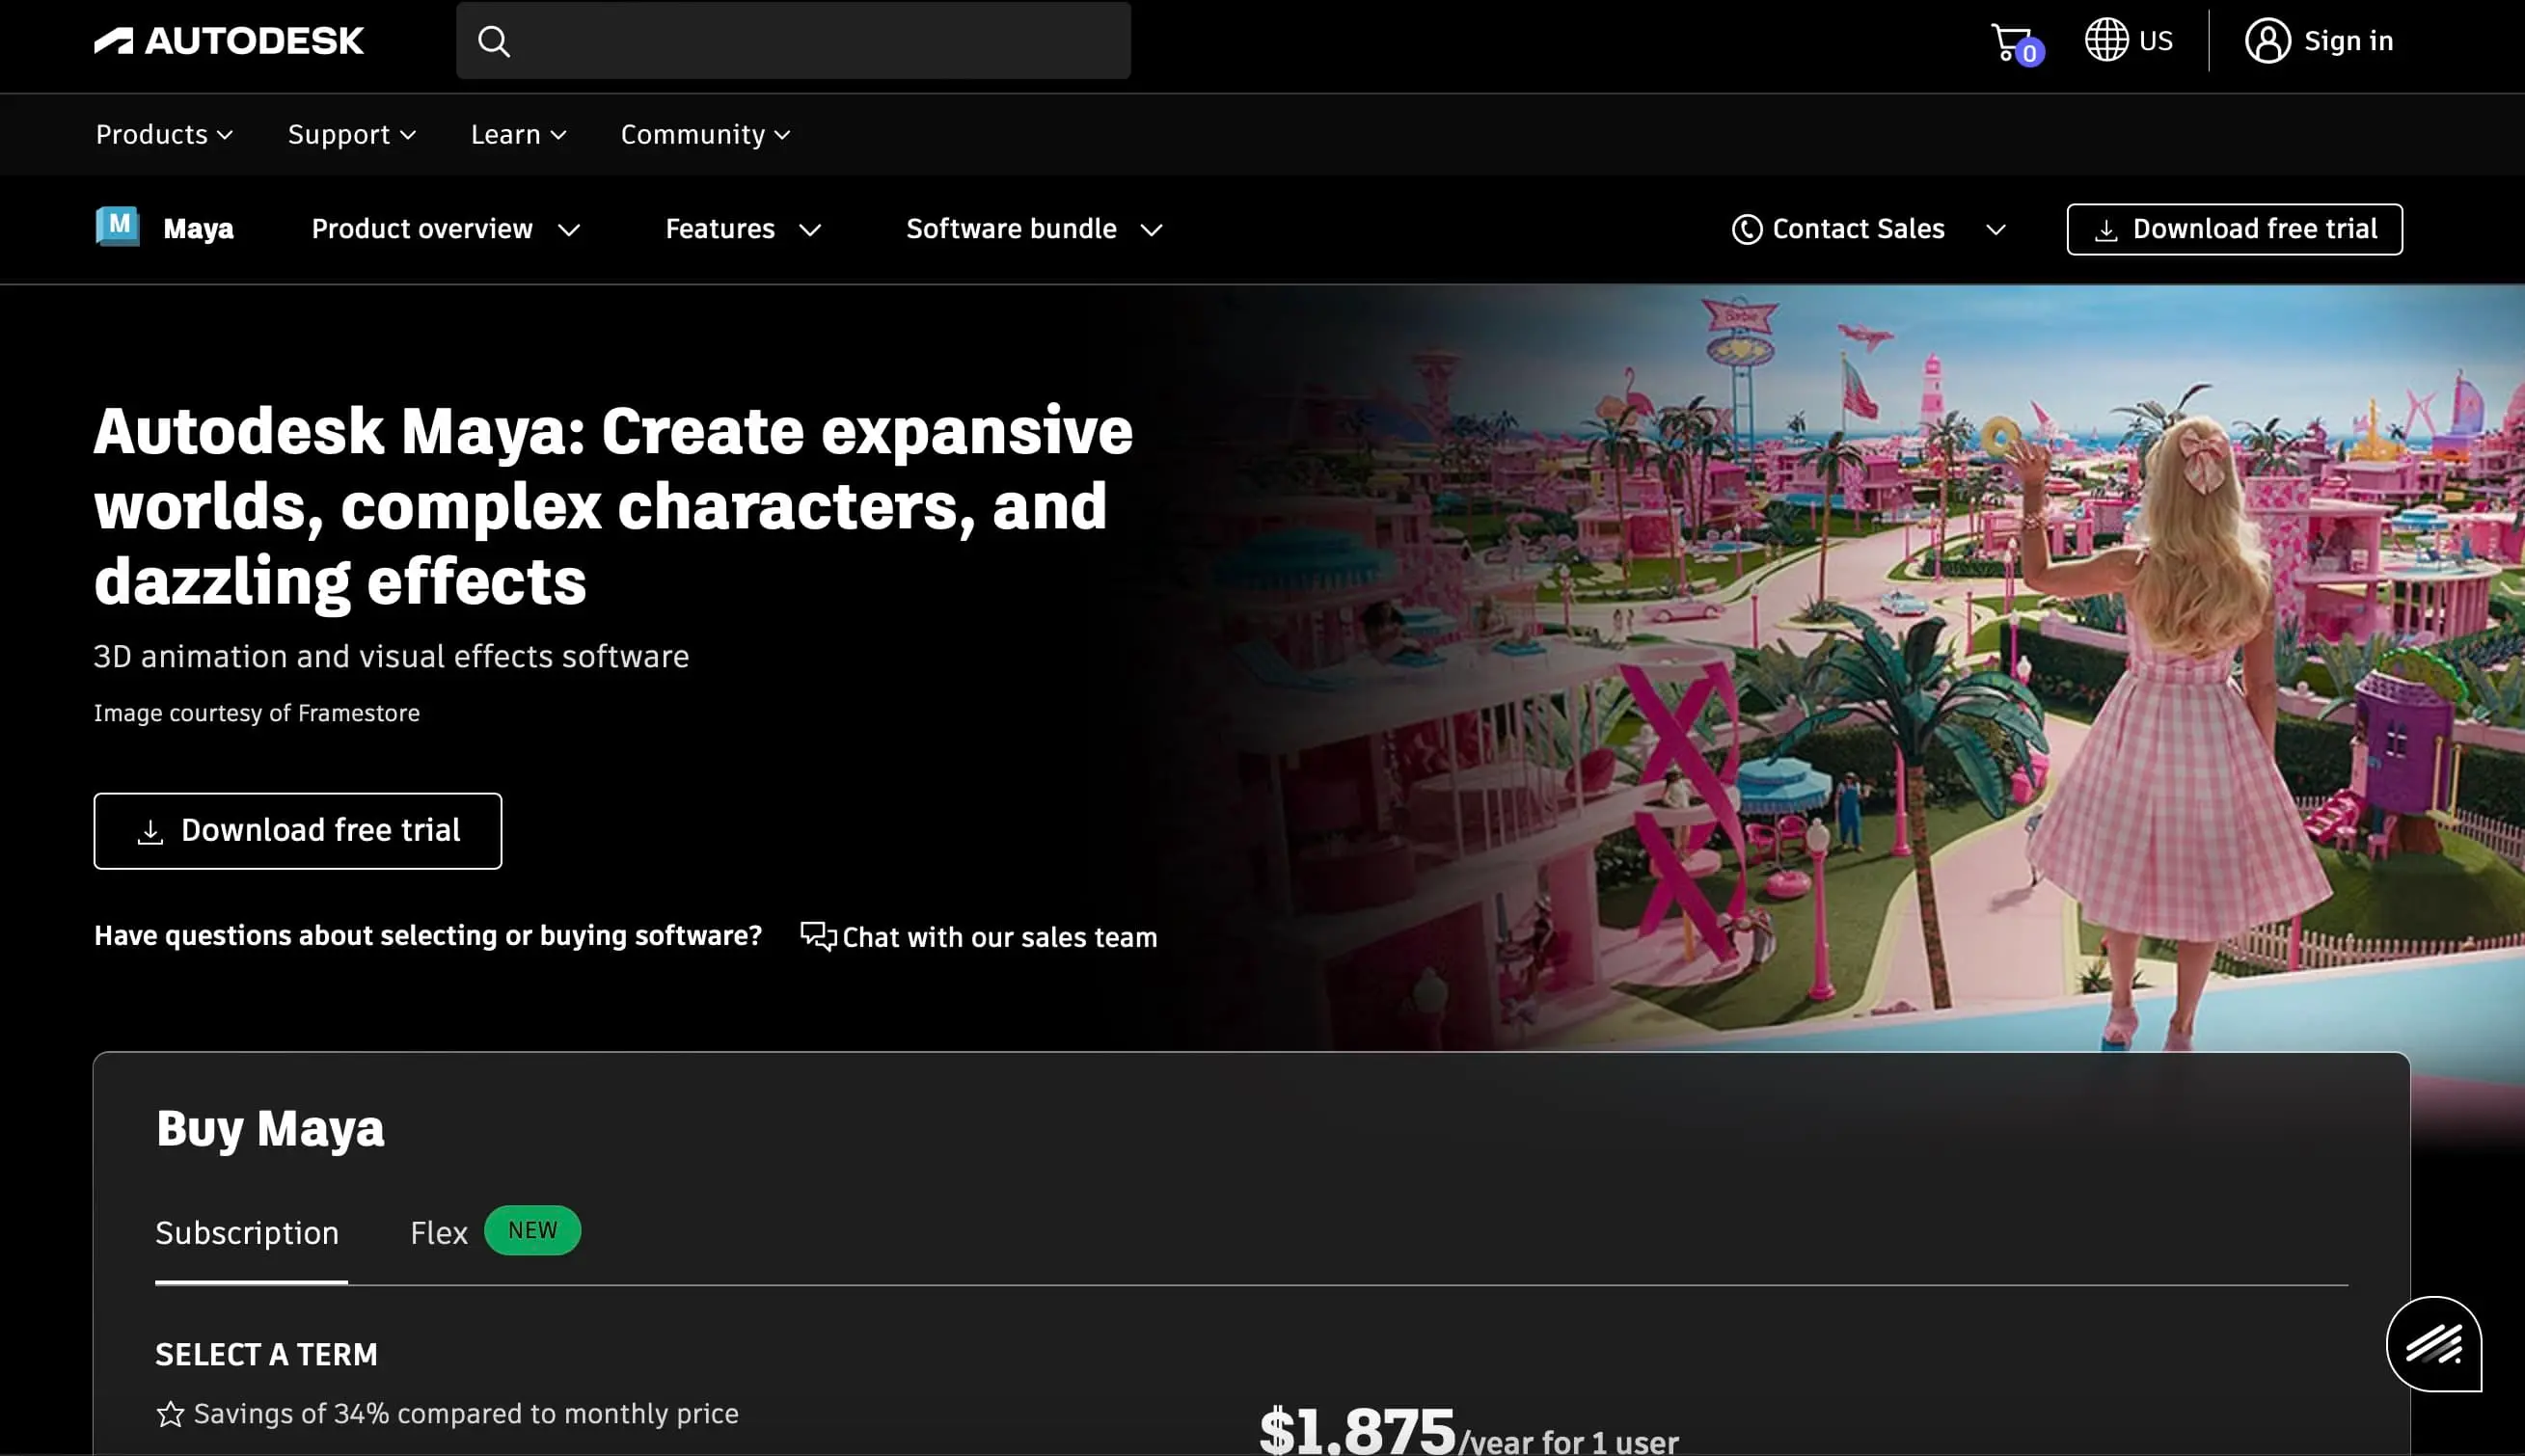This screenshot has width=2525, height=1456.
Task: Expand the Support dropdown
Action: [x=351, y=134]
